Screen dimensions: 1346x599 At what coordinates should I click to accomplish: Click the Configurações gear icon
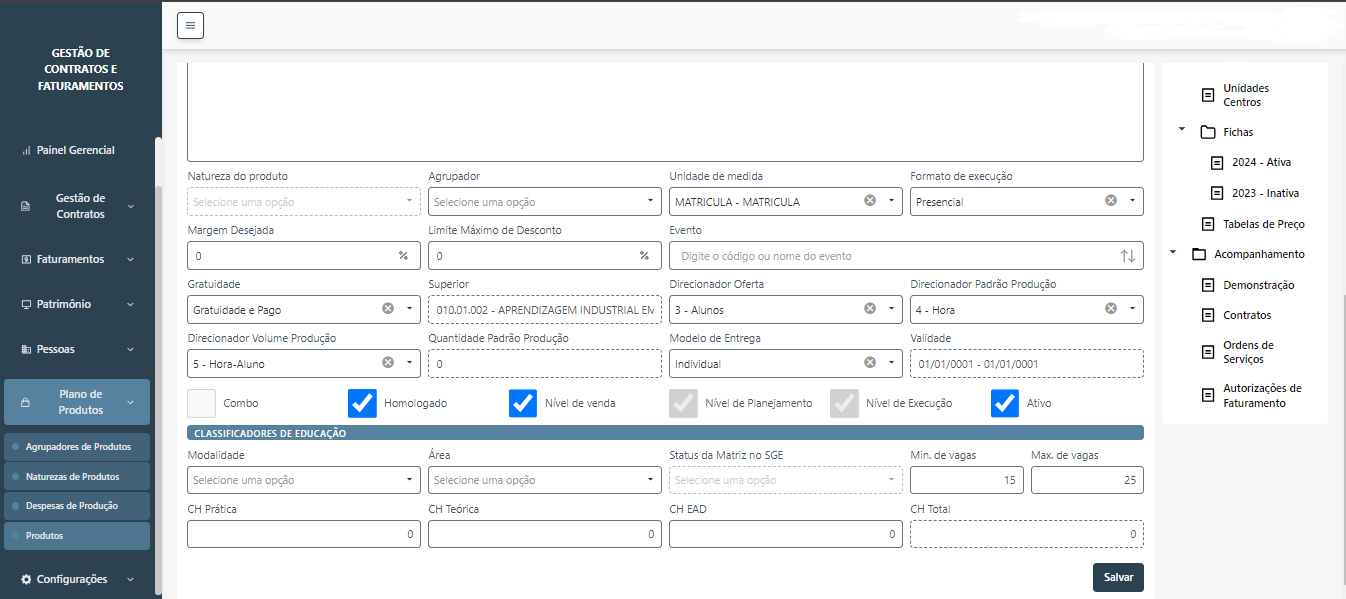click(x=26, y=579)
